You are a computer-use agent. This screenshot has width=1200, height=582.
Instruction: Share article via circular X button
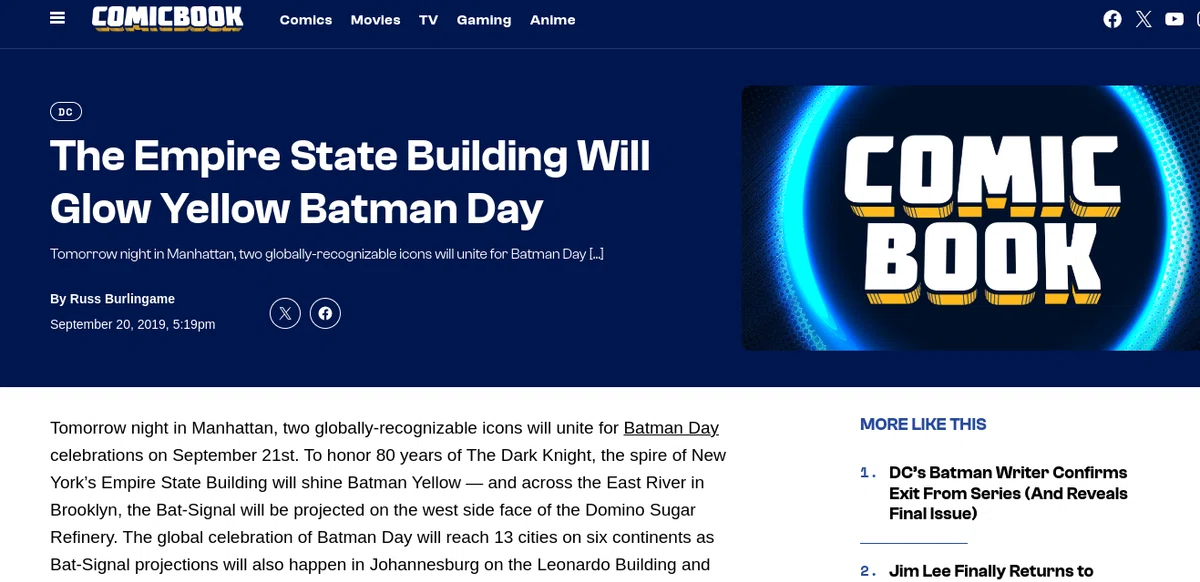tap(285, 313)
